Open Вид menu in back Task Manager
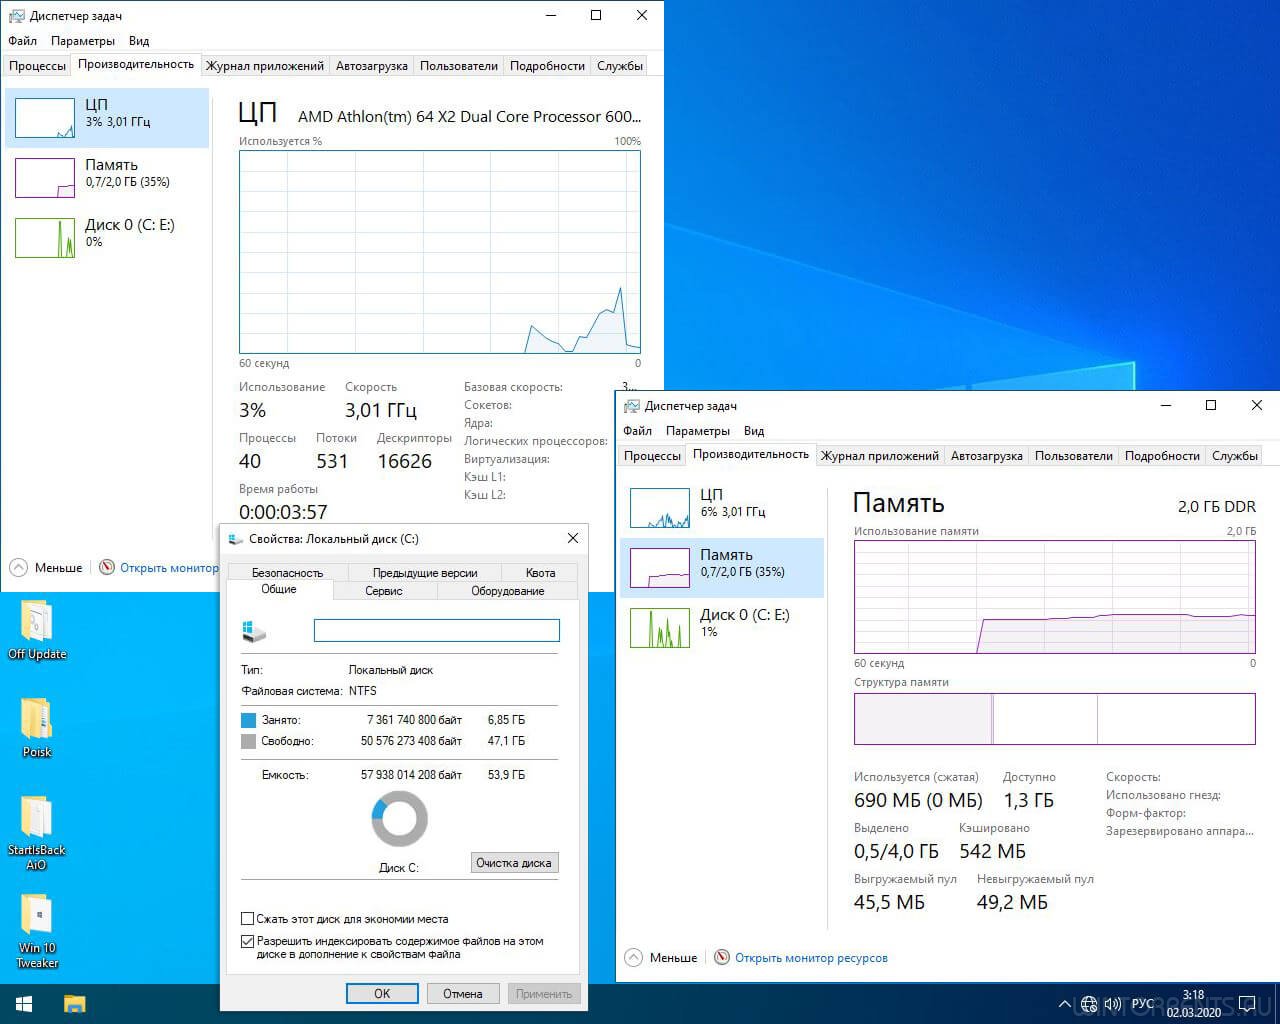 coord(139,41)
